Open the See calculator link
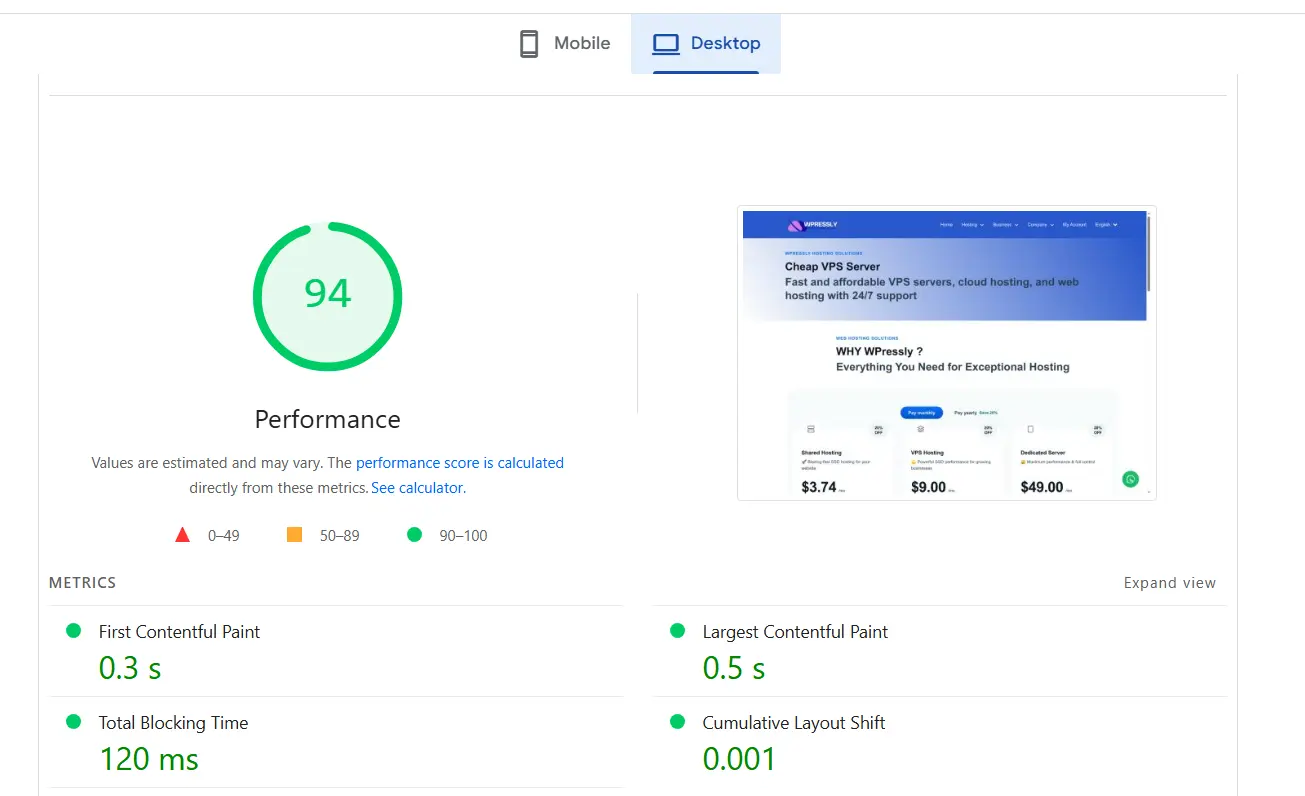Screen dimensions: 1305x796 416,487
